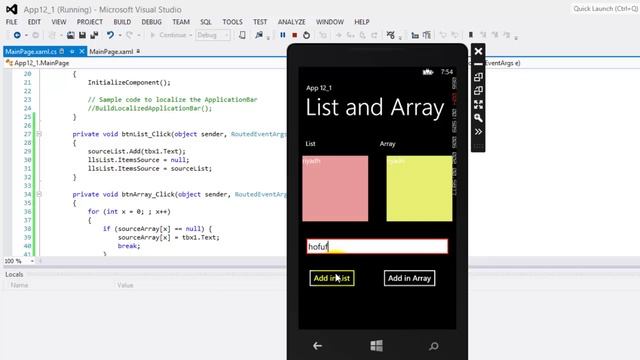Viewport: 640px width, 360px height.
Task: Close the emulator with X button
Action: (478, 51)
